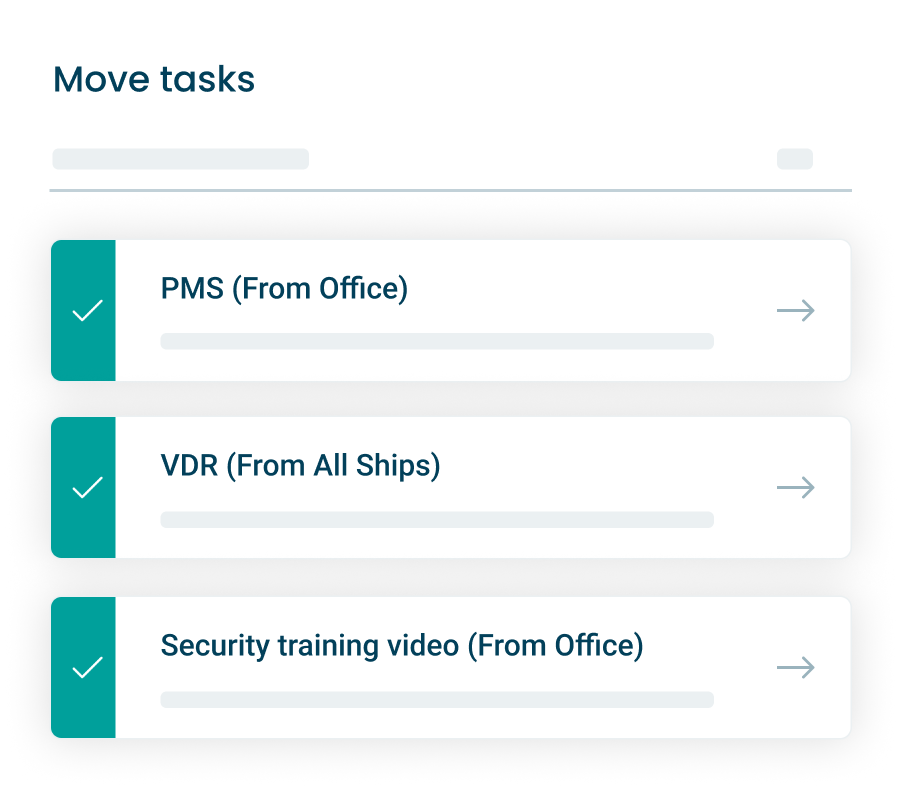Toggle the VDR (From All Ships) checkbox
Image resolution: width=909 pixels, height=798 pixels.
[88, 489]
